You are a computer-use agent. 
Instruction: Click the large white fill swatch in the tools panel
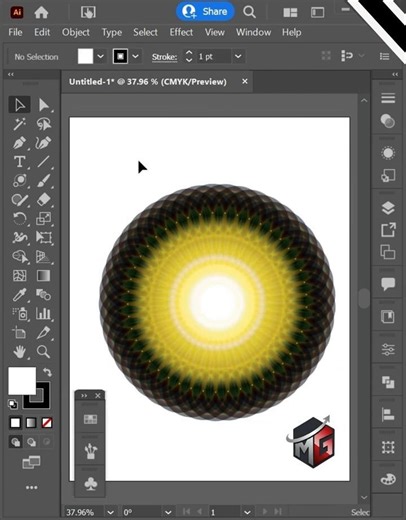coord(22,381)
